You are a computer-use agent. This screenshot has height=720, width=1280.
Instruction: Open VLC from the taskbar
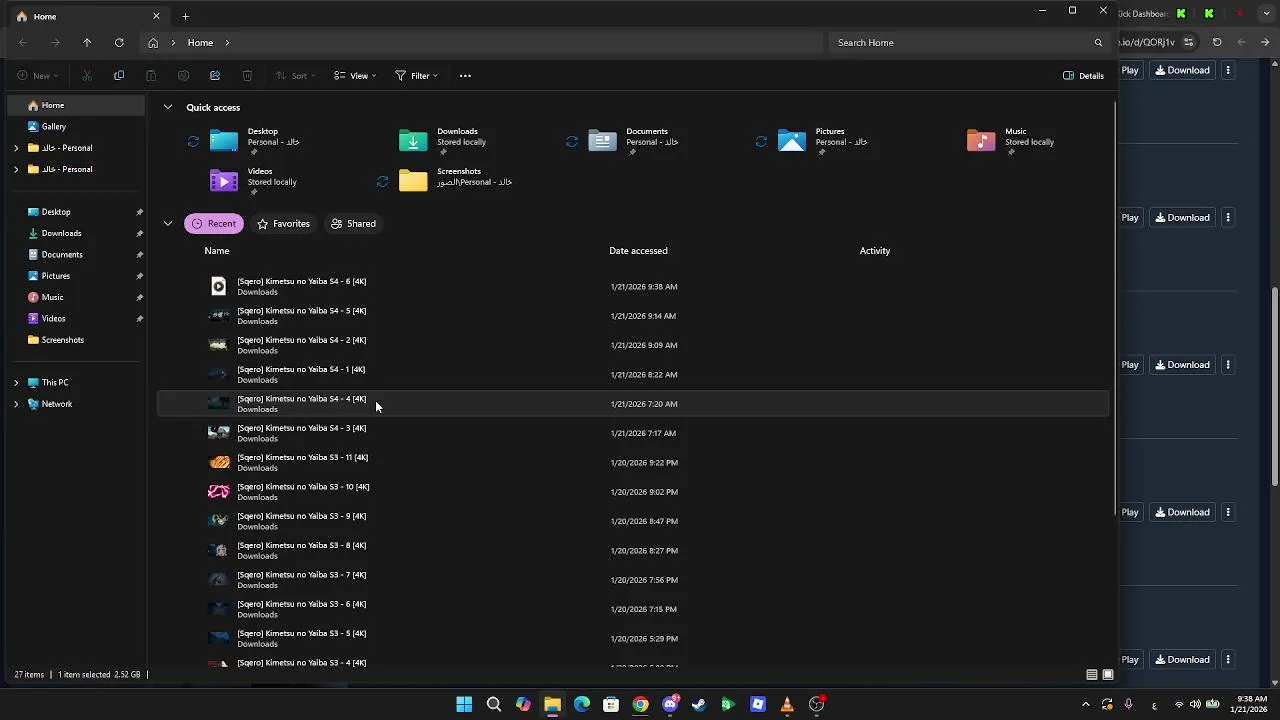(x=787, y=704)
